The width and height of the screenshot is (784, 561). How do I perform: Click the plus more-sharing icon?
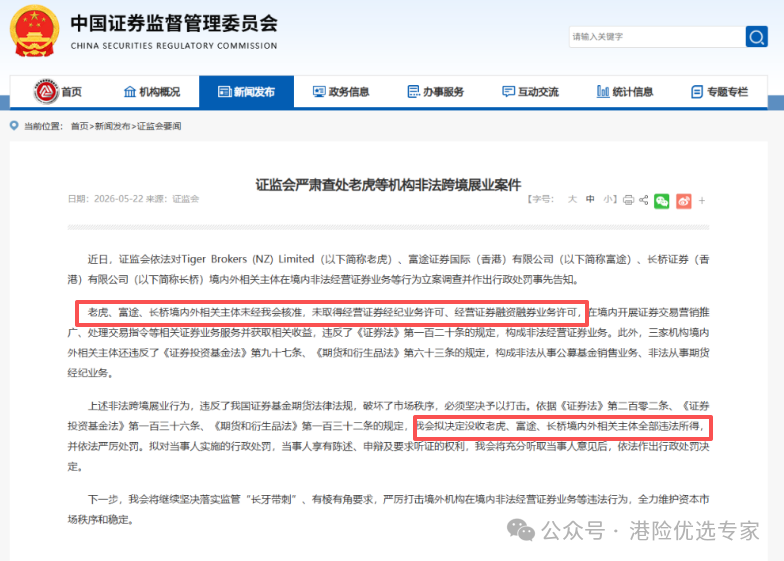(702, 200)
